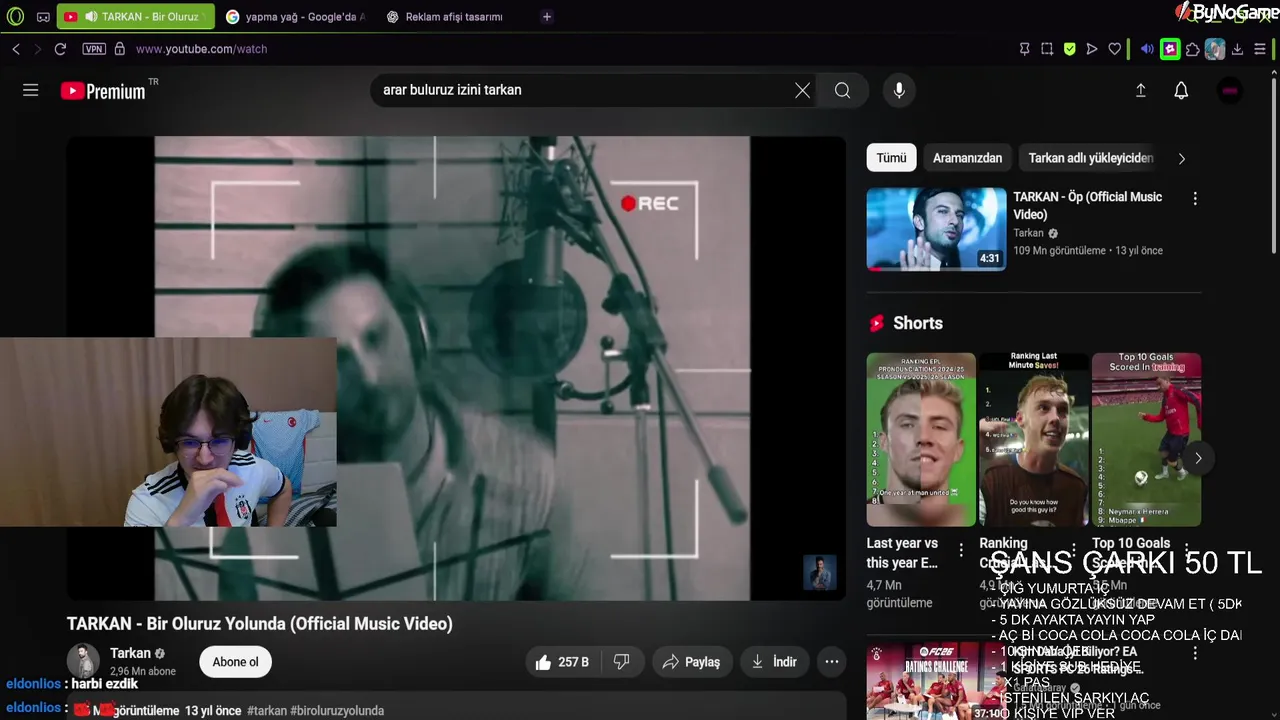Viewport: 1280px width, 720px height.
Task: Click the send/flow arrow icon in address bar
Action: click(1092, 49)
